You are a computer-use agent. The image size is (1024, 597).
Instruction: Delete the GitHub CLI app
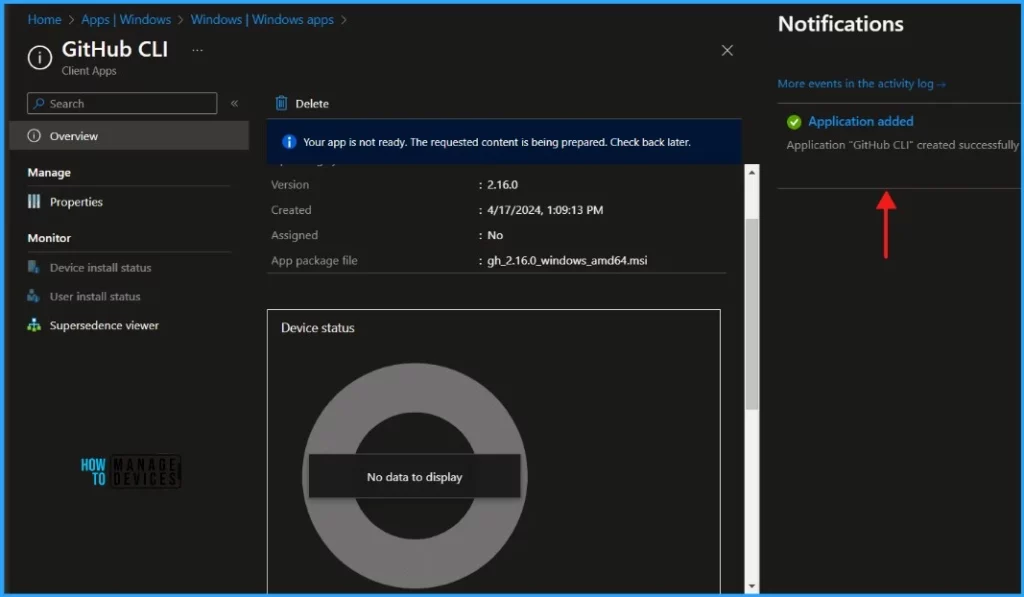coord(302,103)
